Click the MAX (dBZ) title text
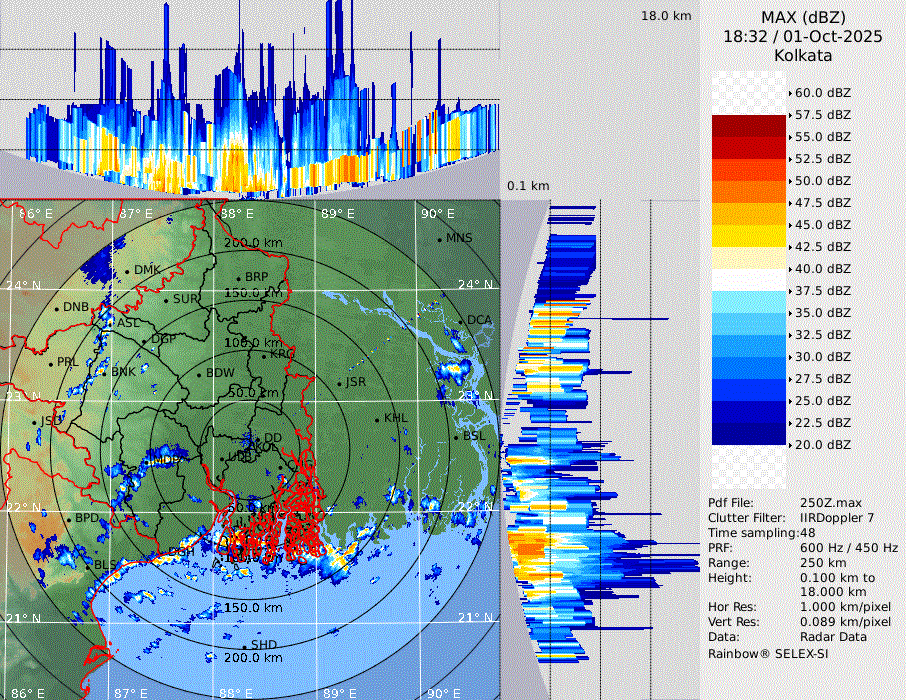Viewport: 906px width, 700px height. tap(803, 17)
